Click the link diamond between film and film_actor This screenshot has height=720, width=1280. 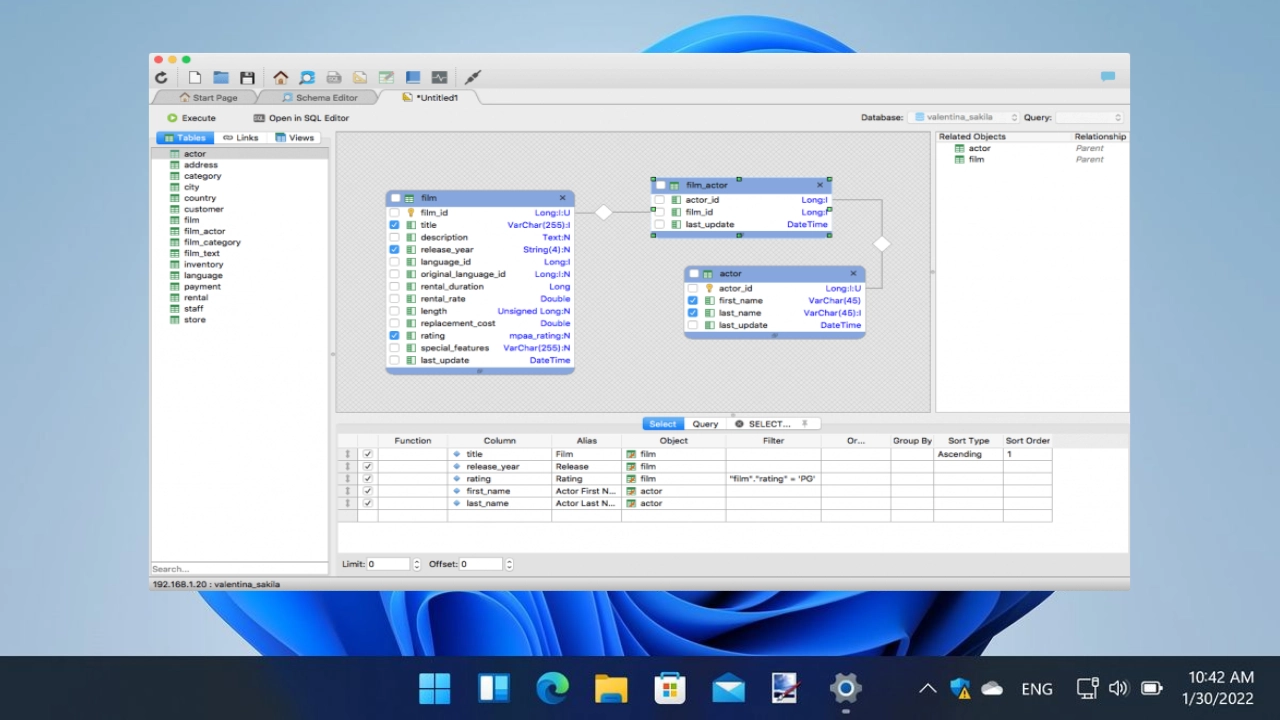pyautogui.click(x=603, y=212)
